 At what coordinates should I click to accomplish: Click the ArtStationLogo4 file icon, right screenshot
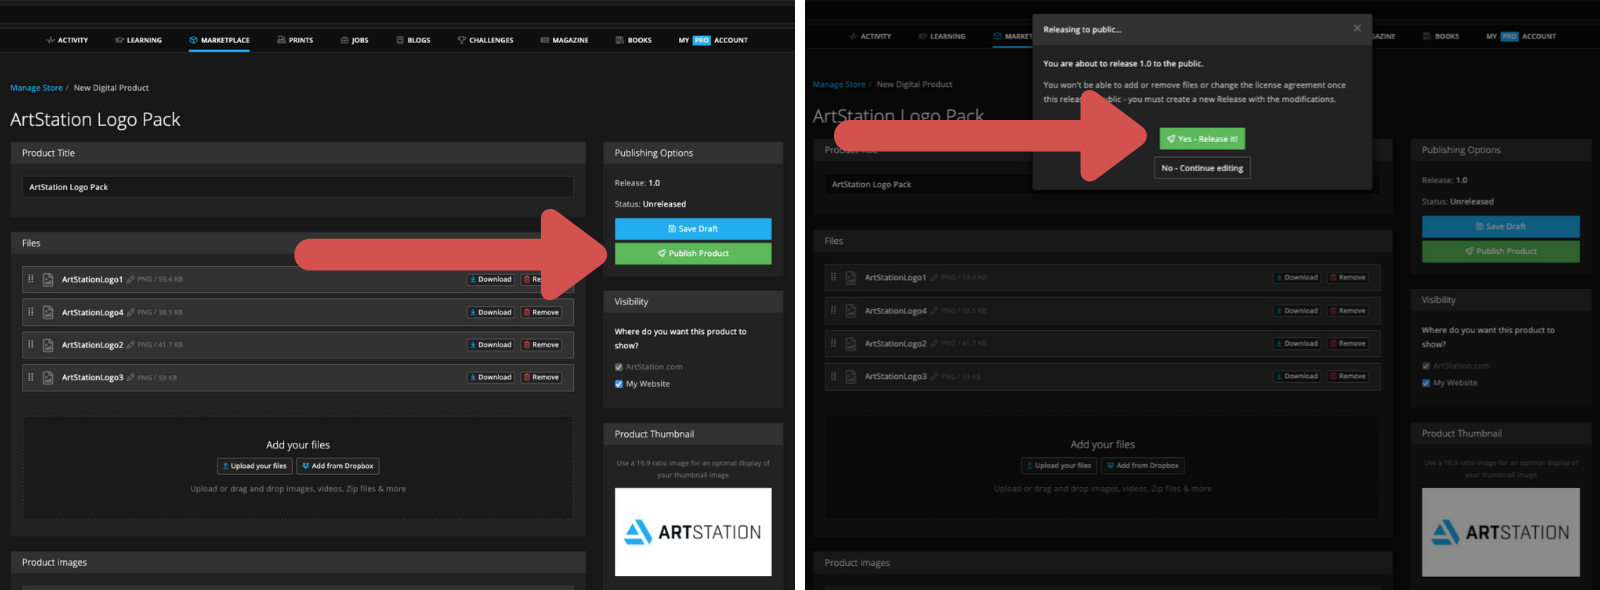point(851,311)
